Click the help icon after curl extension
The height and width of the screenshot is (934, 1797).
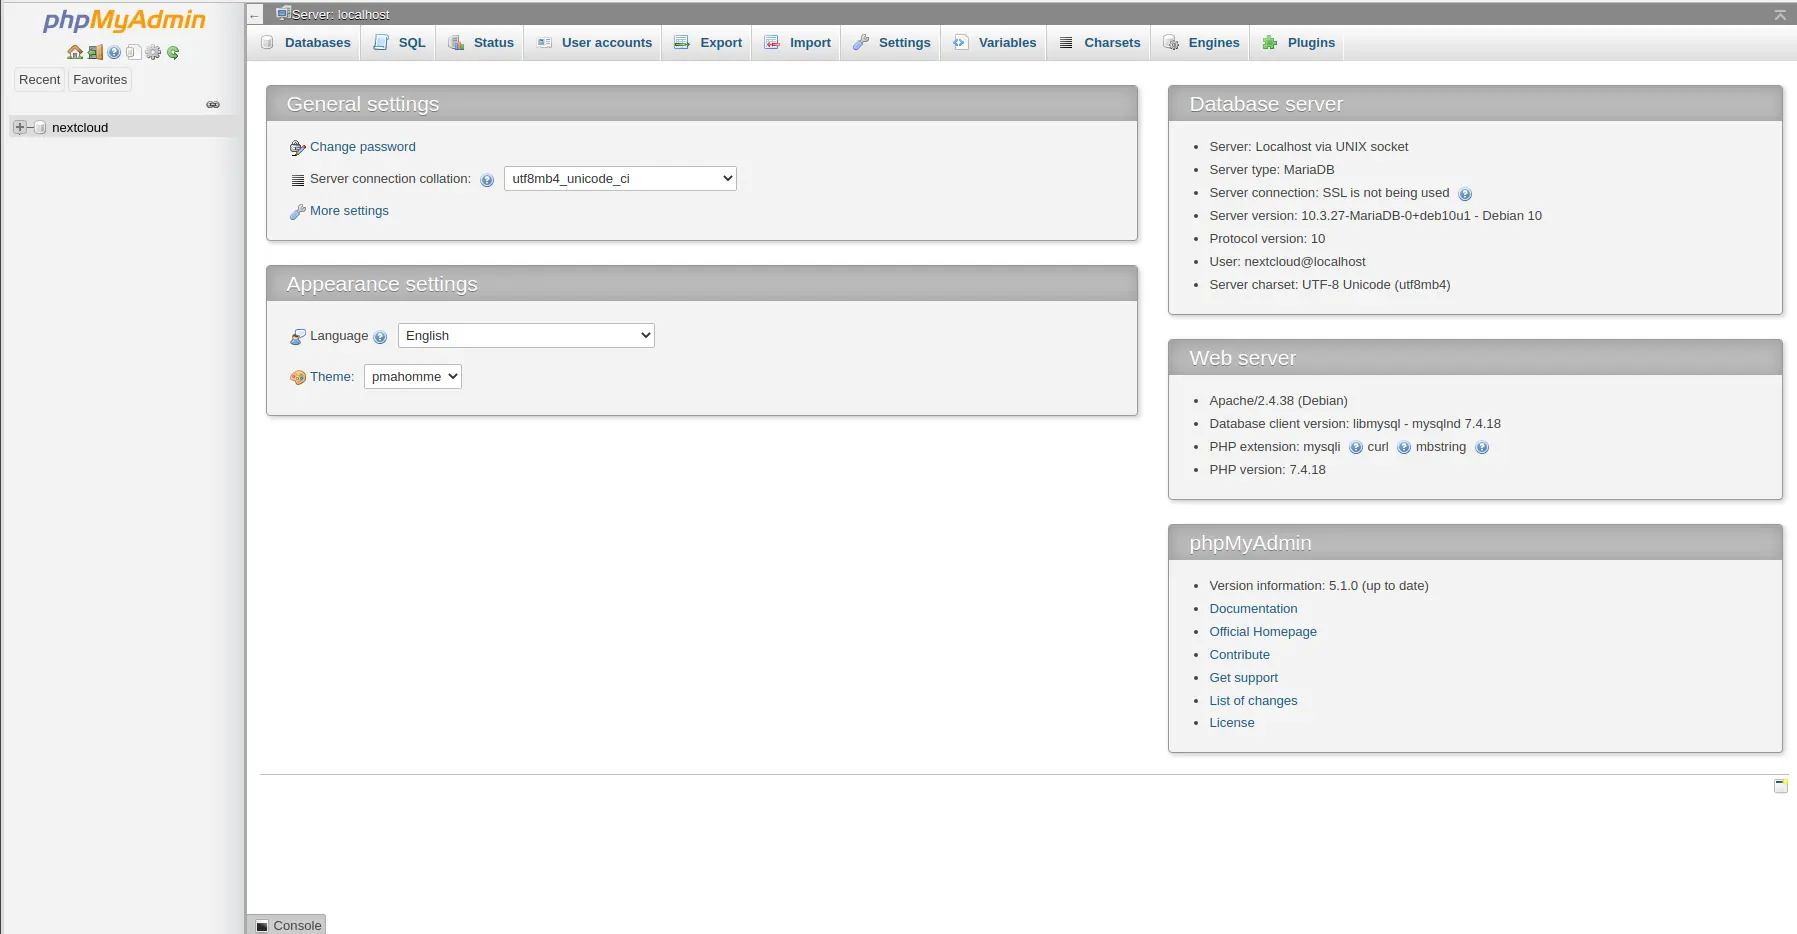click(1404, 448)
